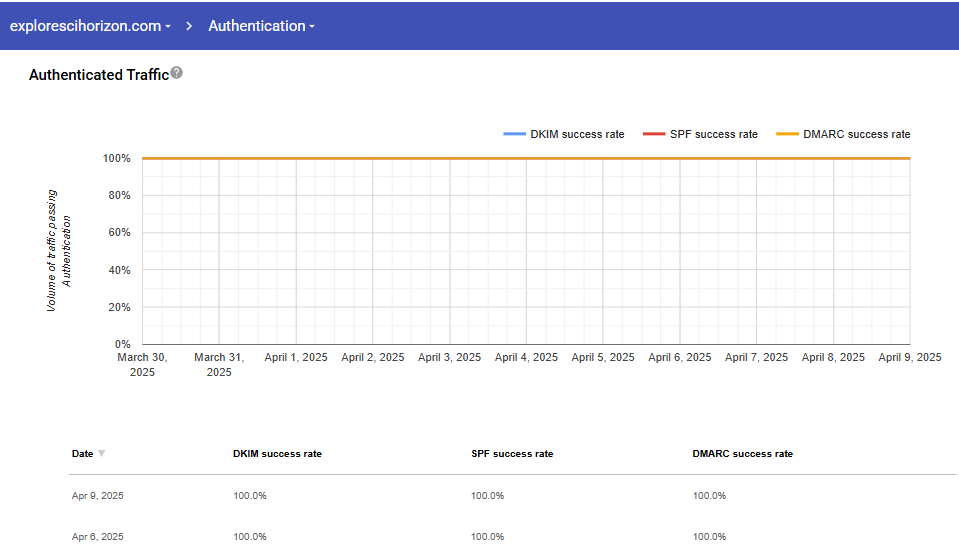This screenshot has width=959, height=549.
Task: Open the exploresciho­rizon.com domain dropdown
Action: click(x=90, y=26)
